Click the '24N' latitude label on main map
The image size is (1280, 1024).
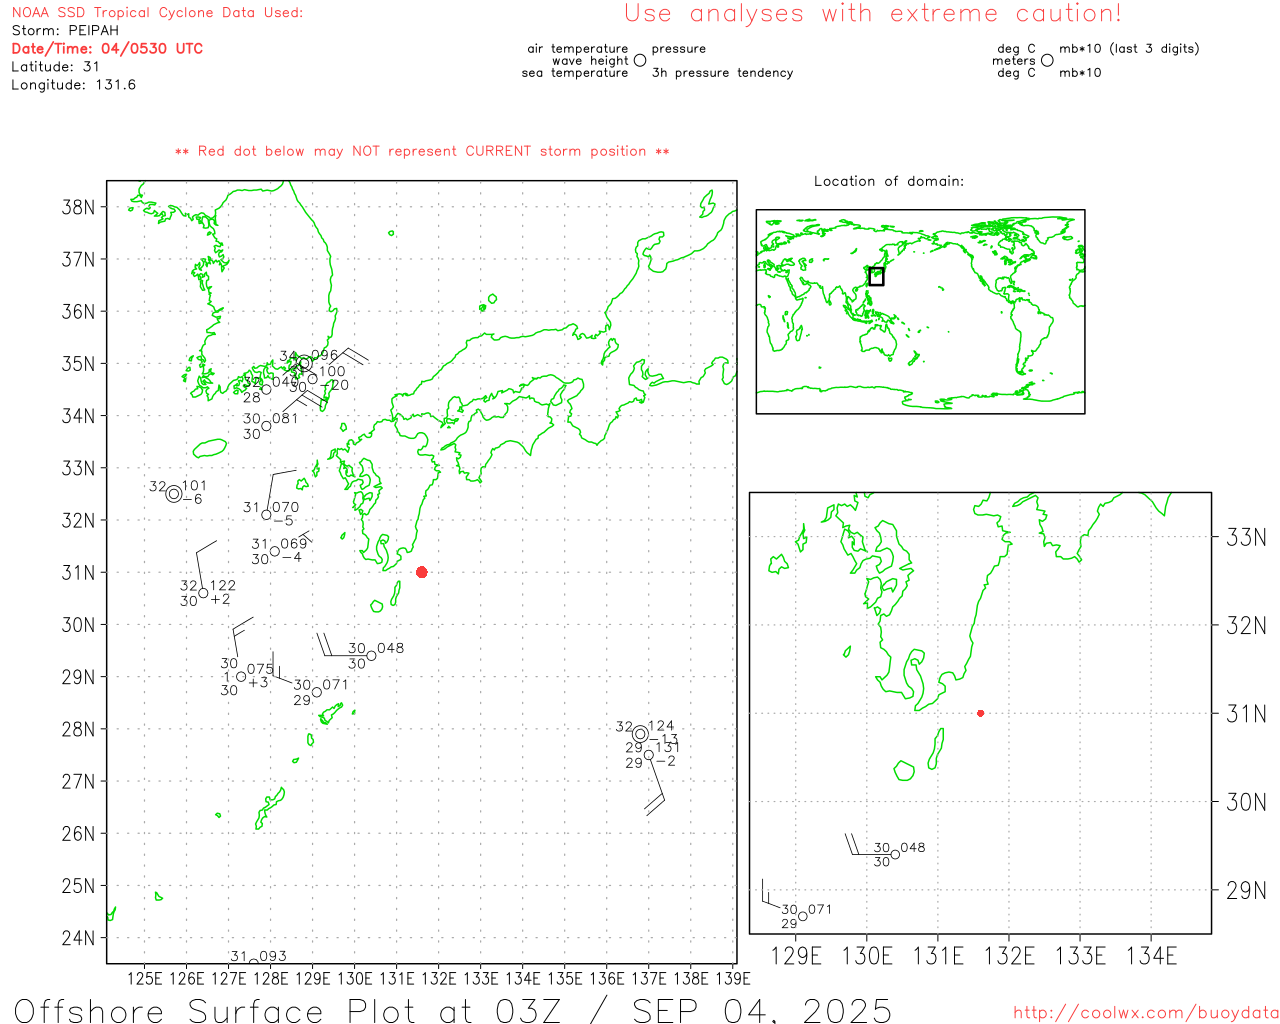pyautogui.click(x=78, y=938)
